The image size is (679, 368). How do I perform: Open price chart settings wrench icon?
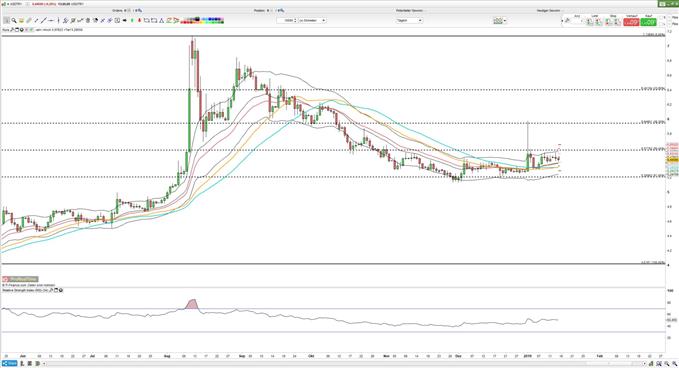pyautogui.click(x=12, y=30)
